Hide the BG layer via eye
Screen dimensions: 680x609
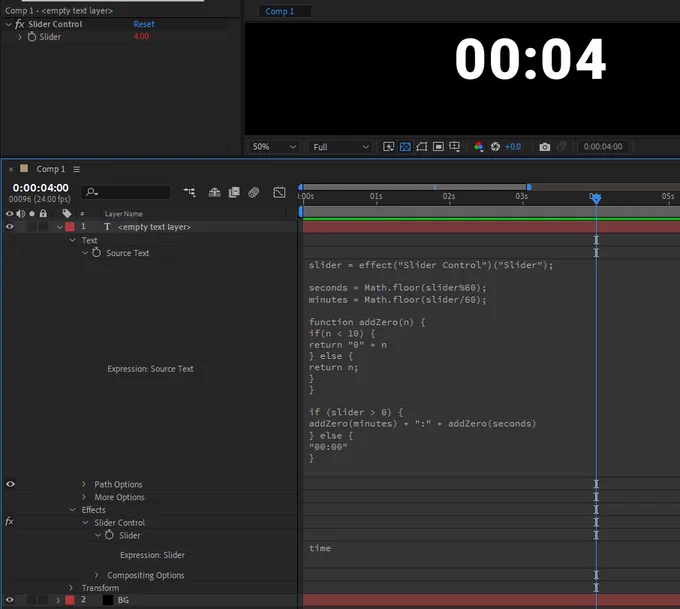(9, 600)
